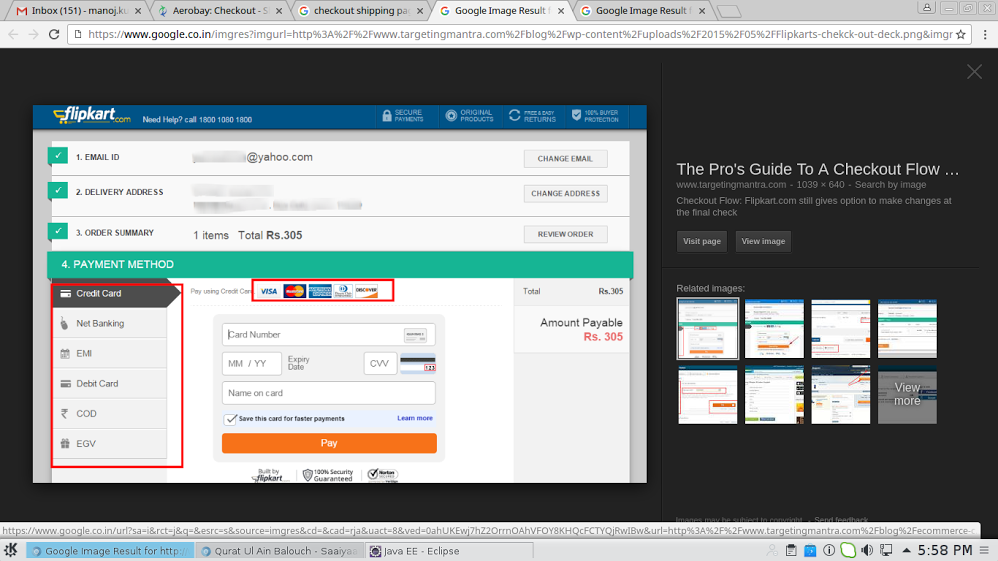Open a new tab with the new-tab button
The height and width of the screenshot is (561, 998).
[728, 11]
